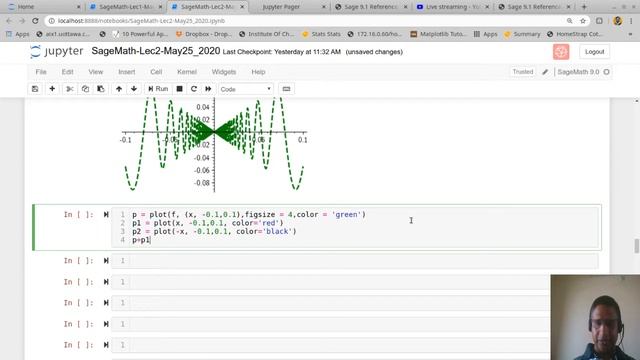Open the Dropbox bookmark
The height and width of the screenshot is (360, 640).
click(x=204, y=34)
